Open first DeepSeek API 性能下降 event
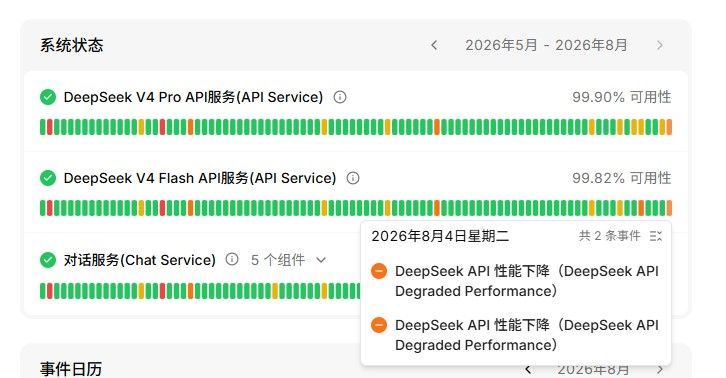Image resolution: width=726 pixels, height=378 pixels. click(526, 281)
